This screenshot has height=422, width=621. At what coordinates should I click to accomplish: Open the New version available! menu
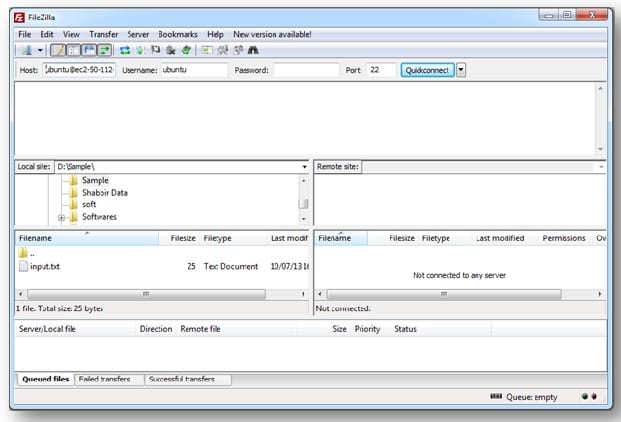click(272, 34)
